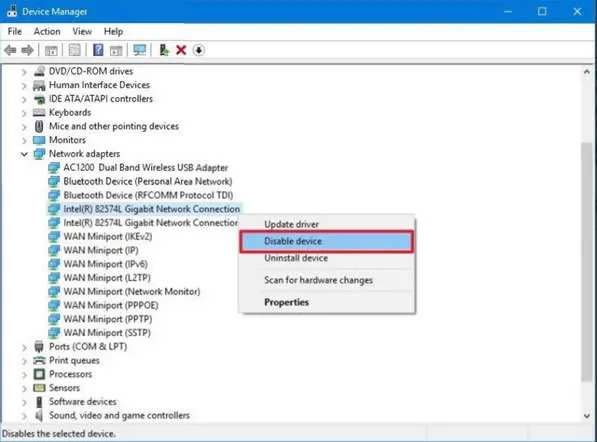The image size is (597, 442).
Task: Open the File menu
Action: [x=15, y=31]
